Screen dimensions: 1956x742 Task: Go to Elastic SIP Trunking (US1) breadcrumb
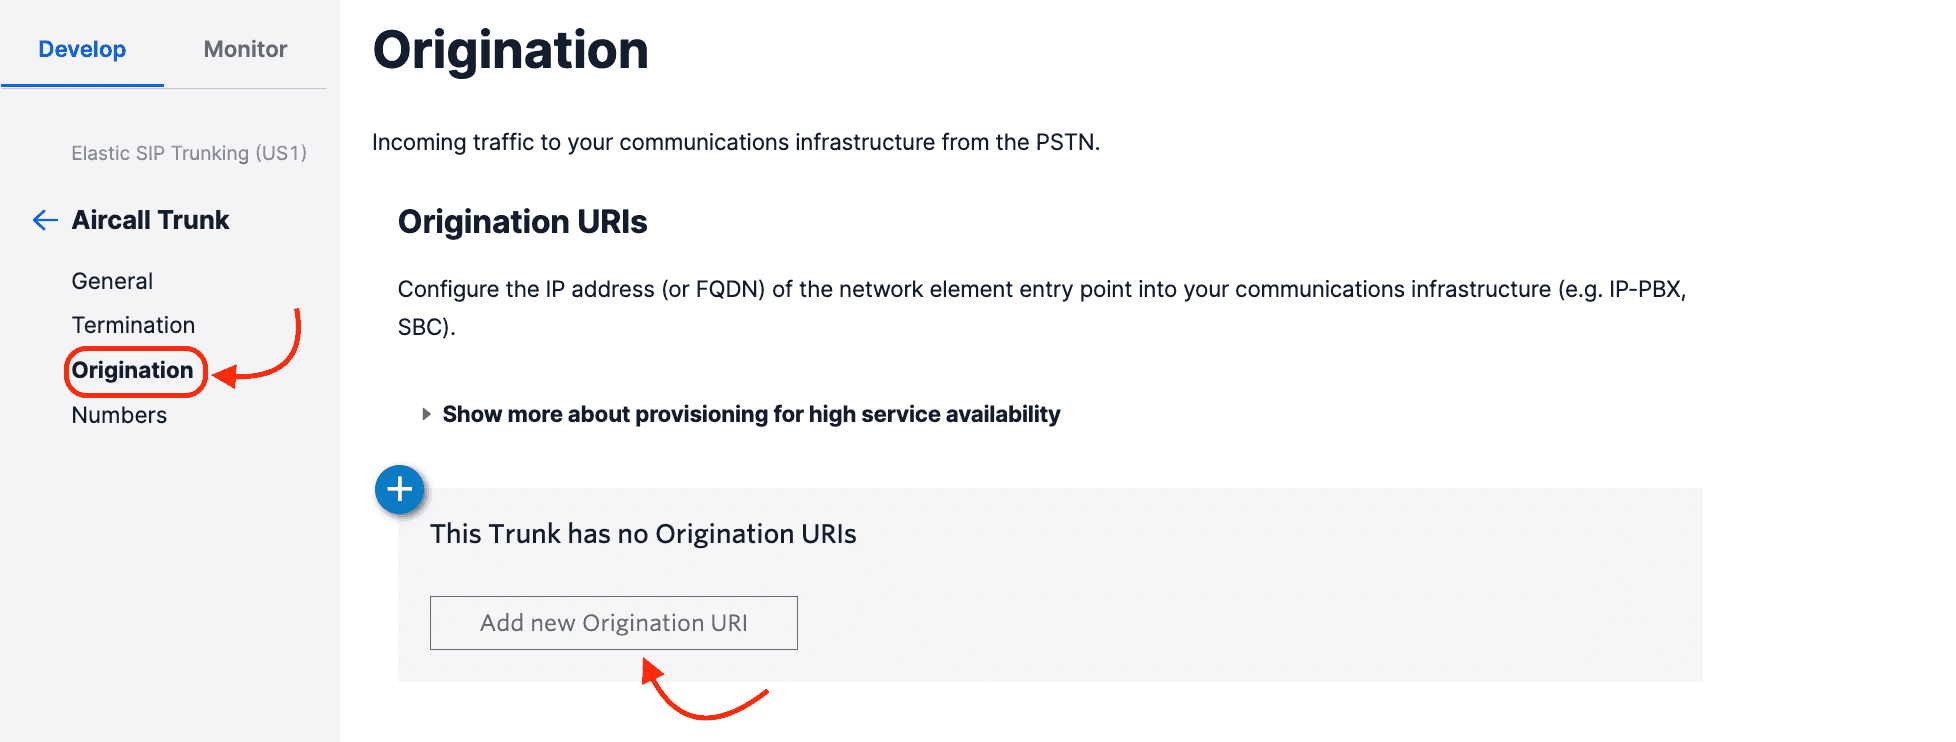(x=188, y=153)
